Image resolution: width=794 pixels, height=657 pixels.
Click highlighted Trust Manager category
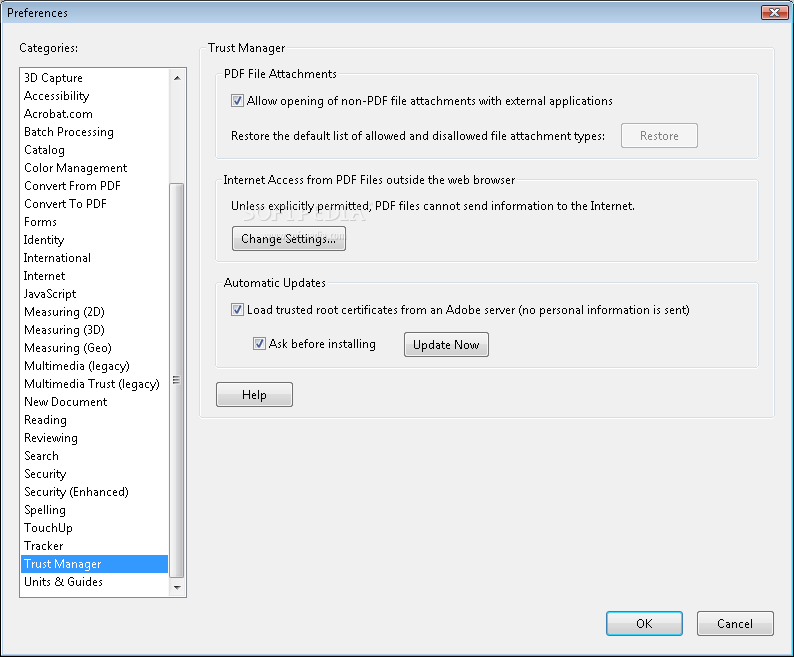(94, 564)
